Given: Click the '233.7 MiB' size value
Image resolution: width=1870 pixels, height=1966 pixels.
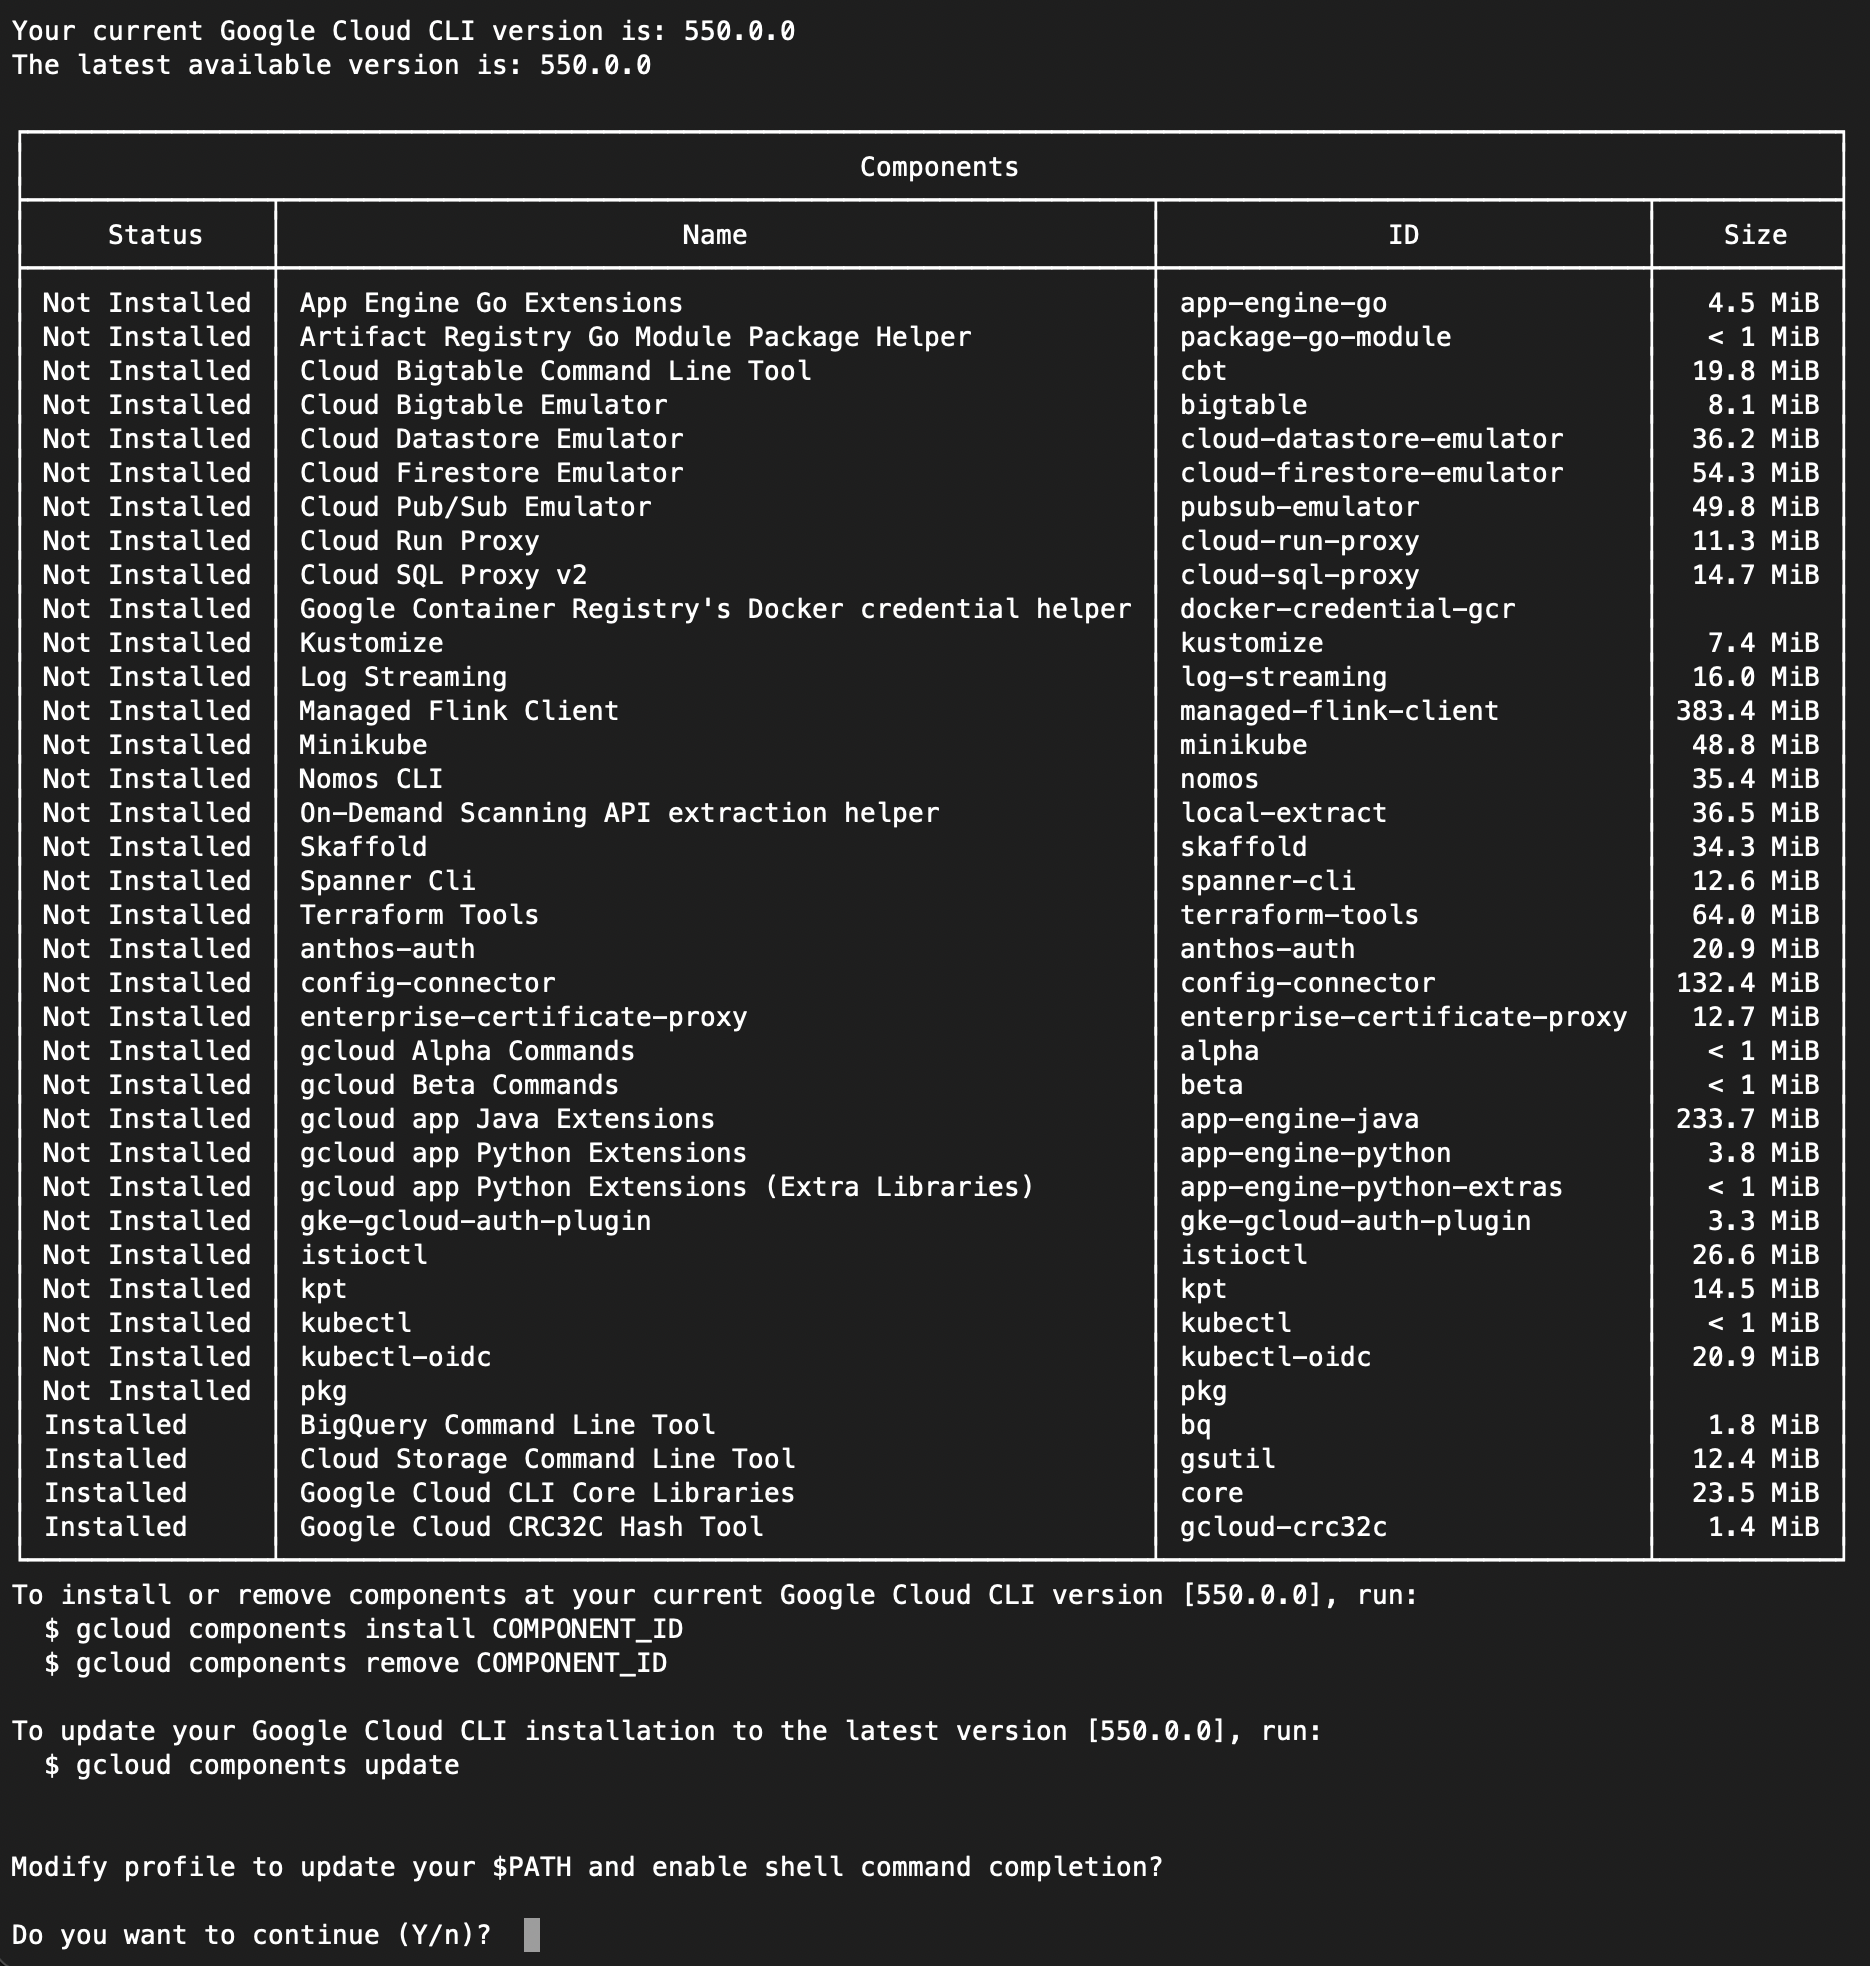Looking at the screenshot, I should [x=1747, y=1119].
